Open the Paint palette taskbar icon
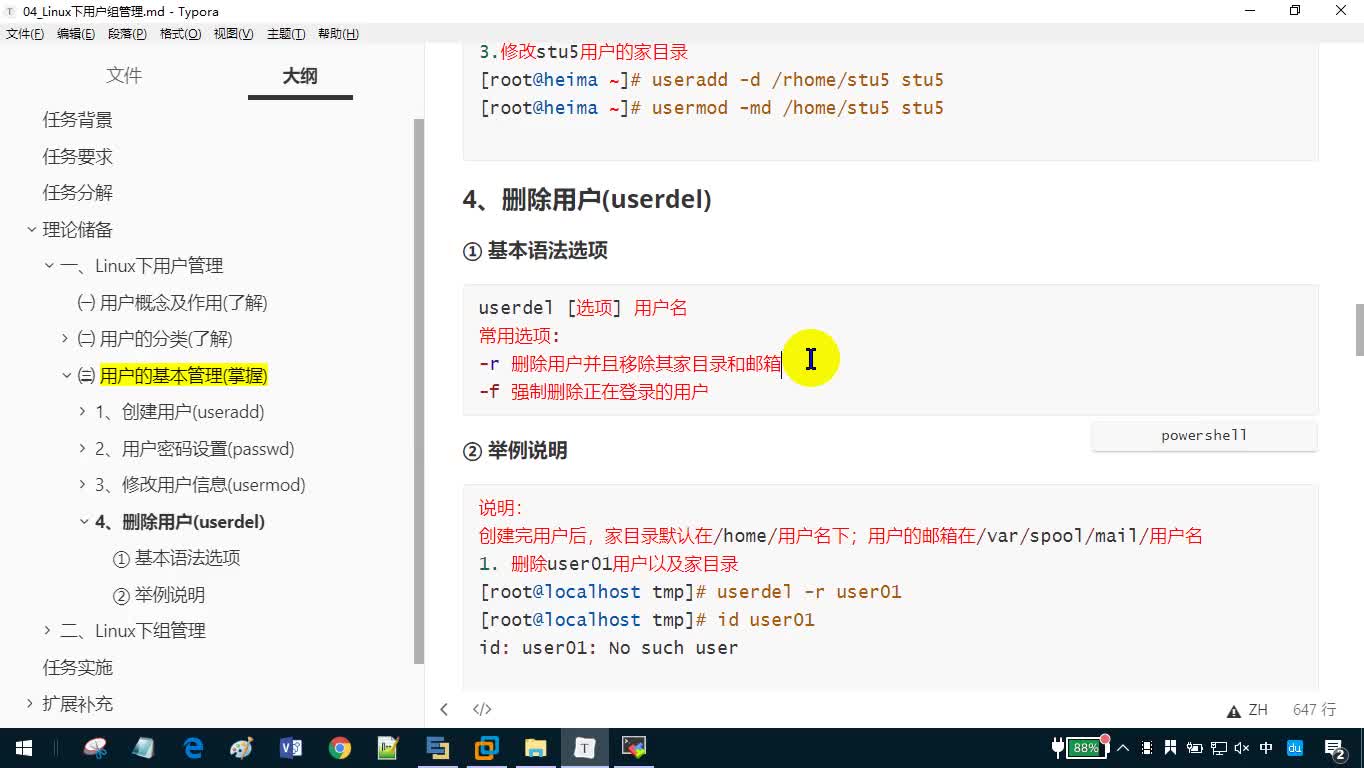Image resolution: width=1364 pixels, height=768 pixels. click(x=242, y=748)
